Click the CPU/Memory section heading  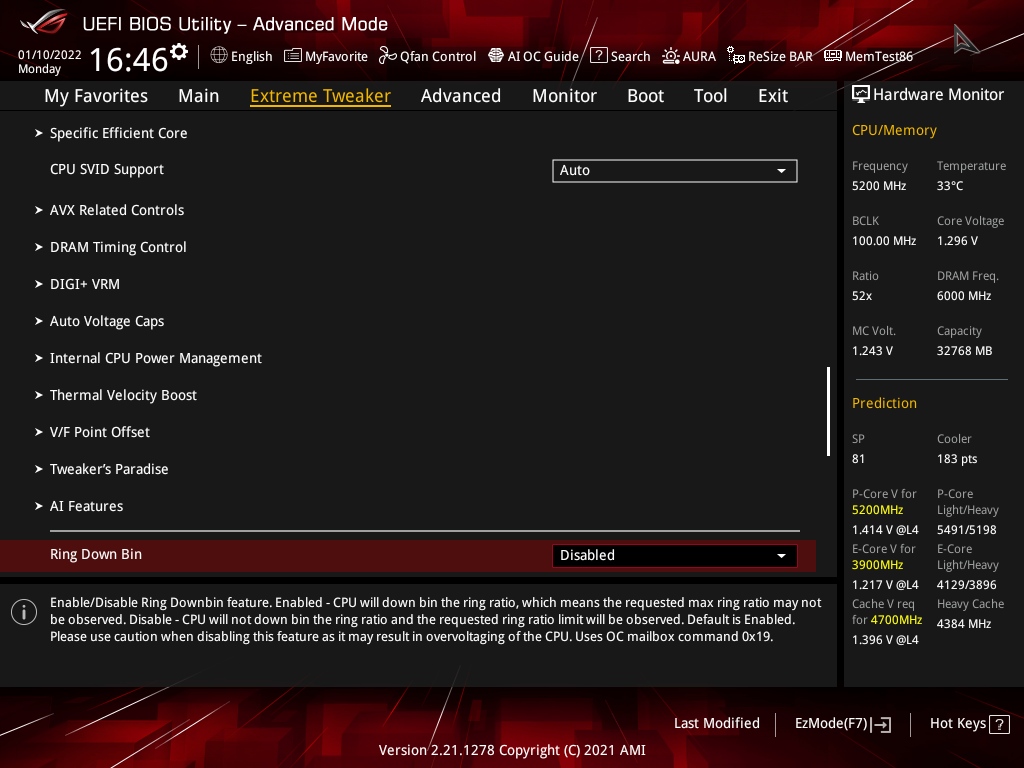[894, 130]
